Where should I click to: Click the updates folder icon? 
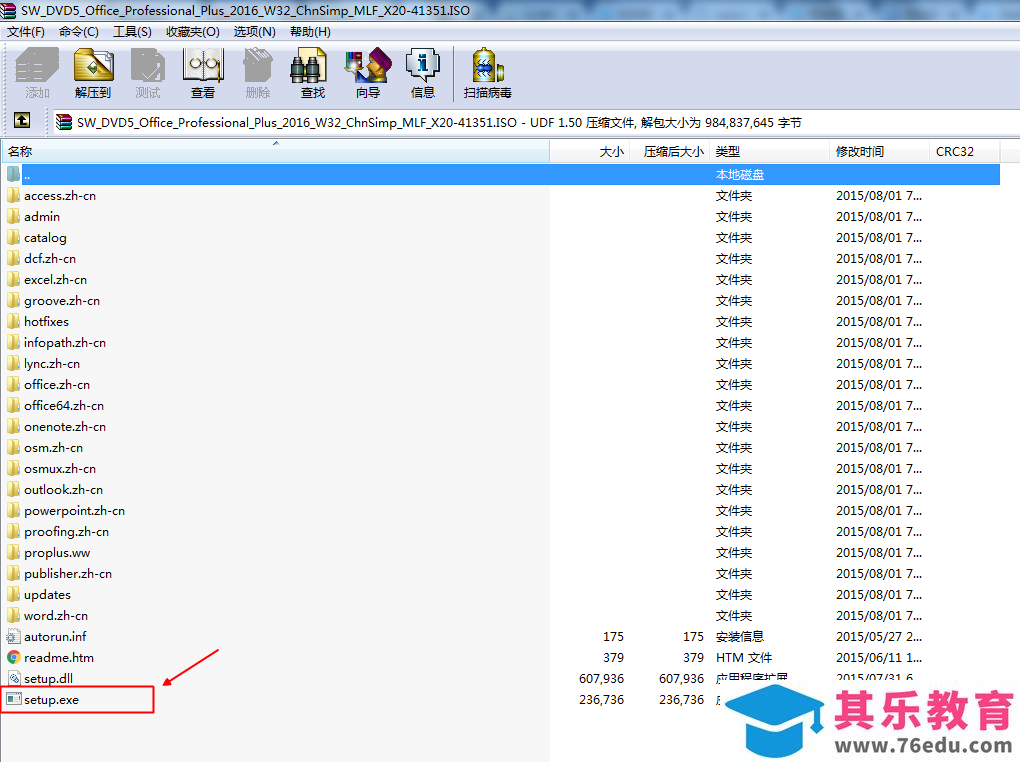14,594
